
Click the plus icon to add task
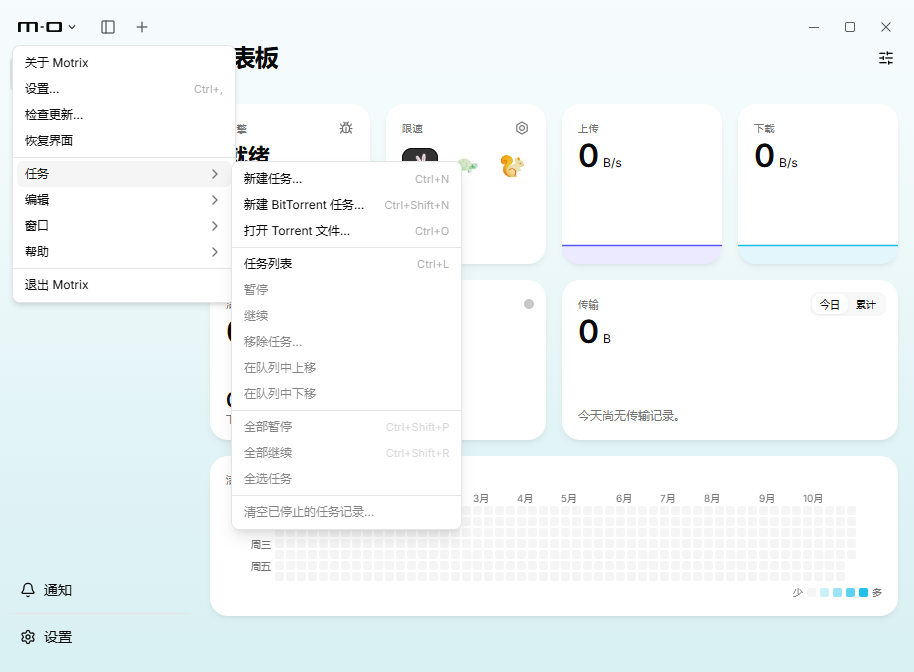click(x=142, y=27)
